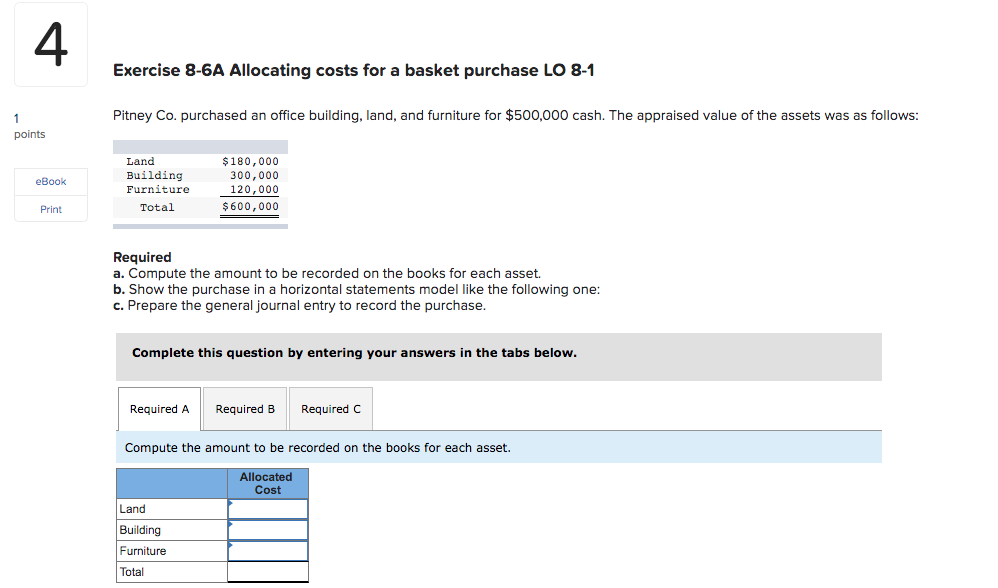Select the Required A tab
998x588 pixels.
tap(158, 408)
